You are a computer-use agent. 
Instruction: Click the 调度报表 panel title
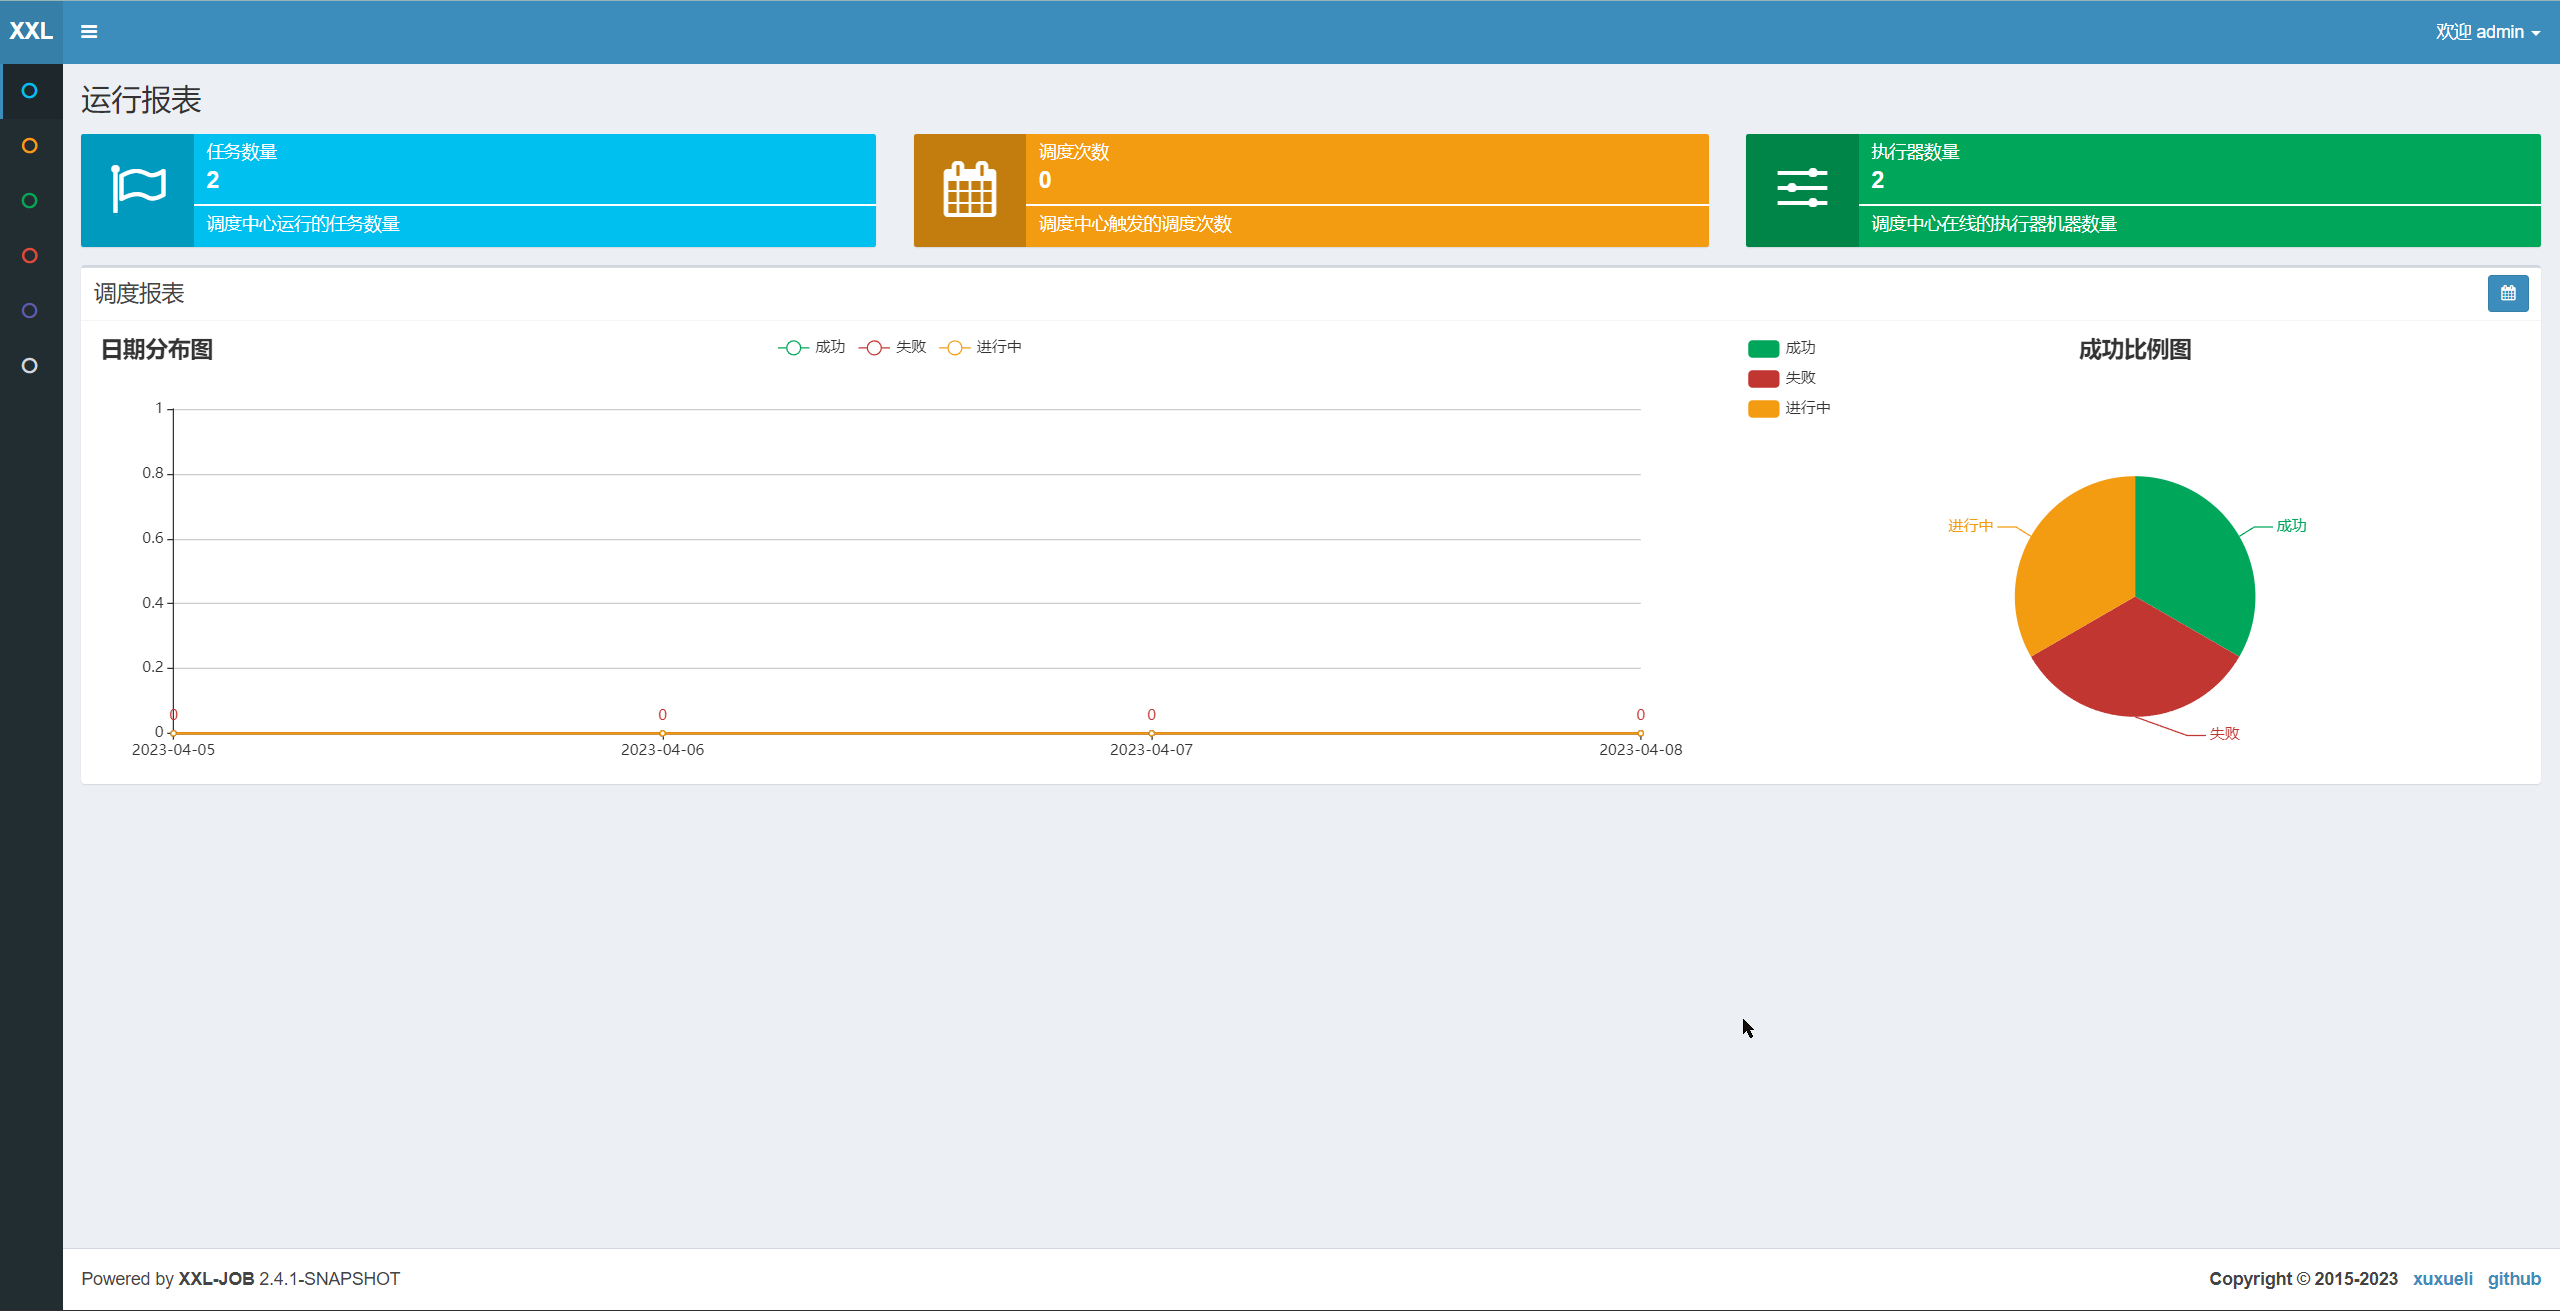pos(139,294)
